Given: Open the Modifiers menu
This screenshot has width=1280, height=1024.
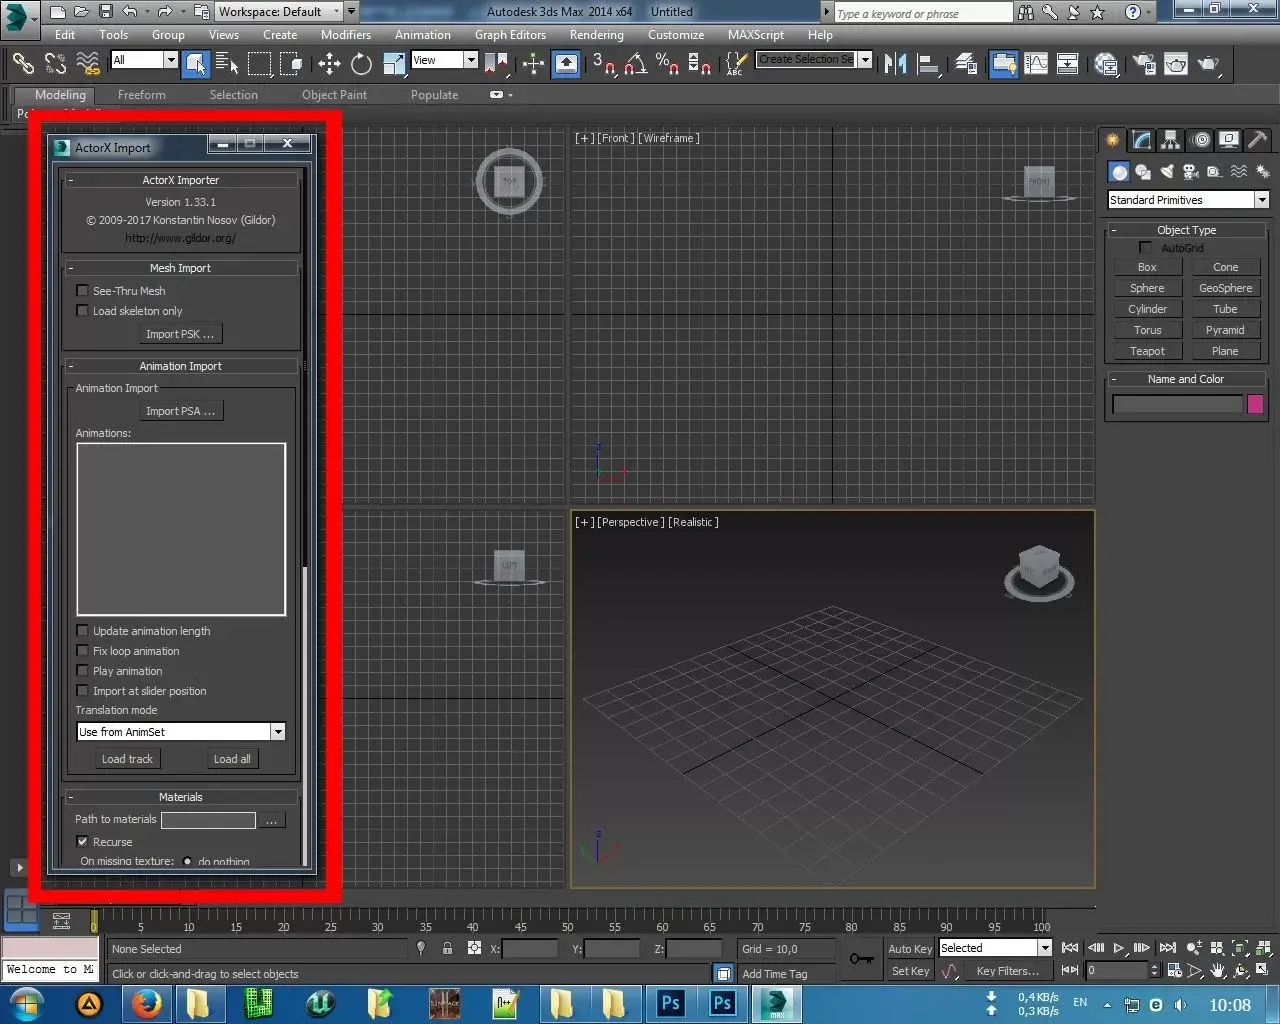Looking at the screenshot, I should coord(346,35).
